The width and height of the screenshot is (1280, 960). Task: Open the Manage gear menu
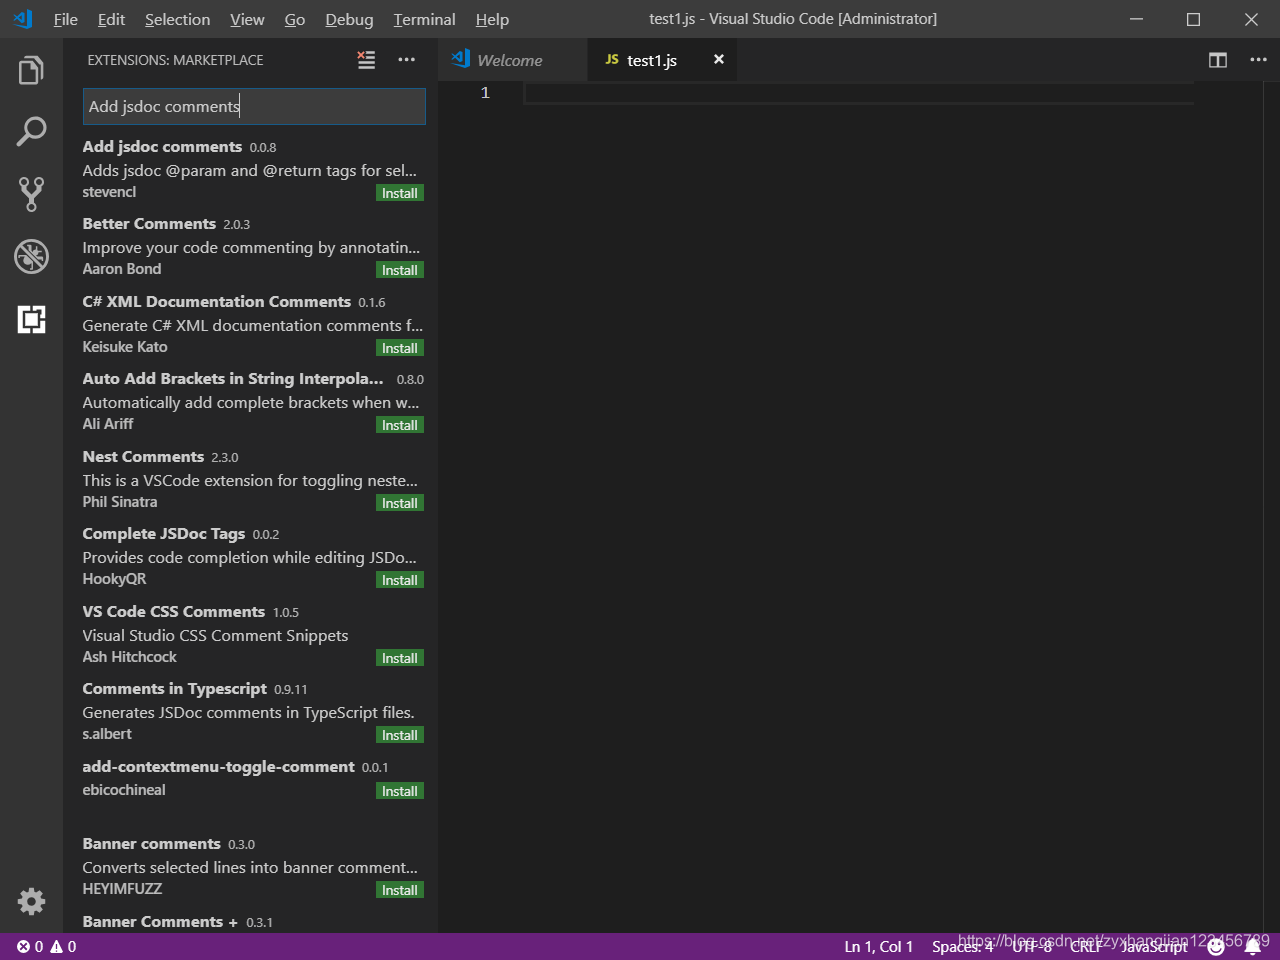coord(31,901)
